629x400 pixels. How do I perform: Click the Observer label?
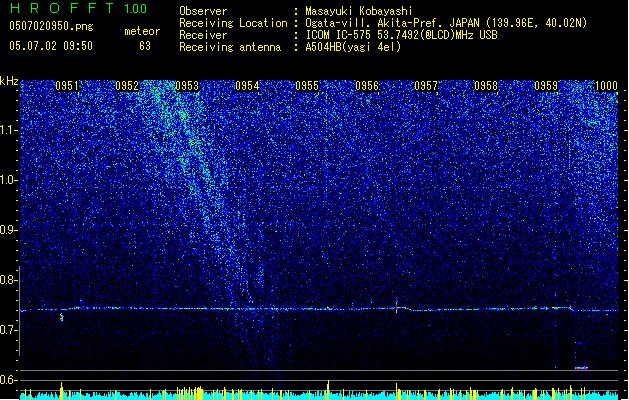click(x=203, y=11)
